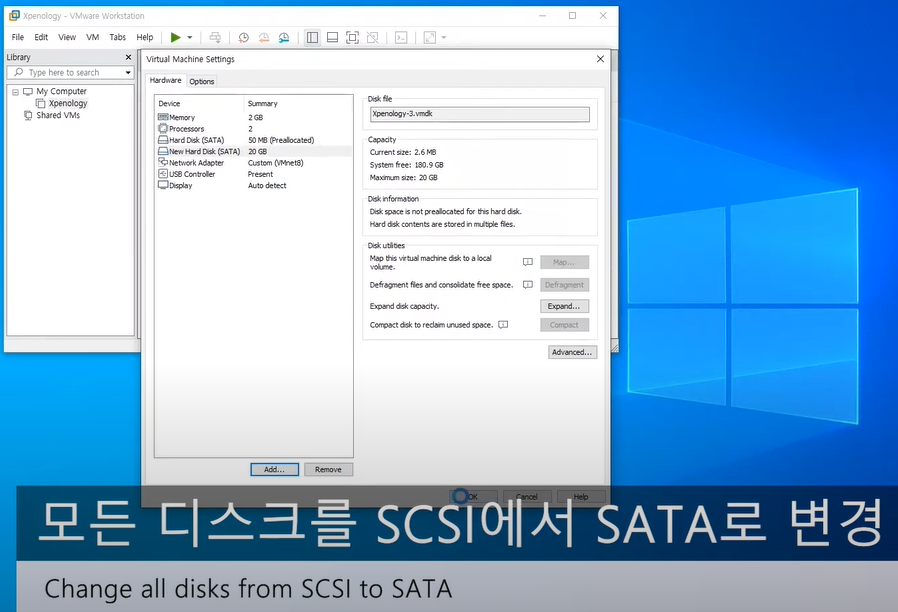Click the VMware Workstation title bar icon

pyautogui.click(x=14, y=15)
